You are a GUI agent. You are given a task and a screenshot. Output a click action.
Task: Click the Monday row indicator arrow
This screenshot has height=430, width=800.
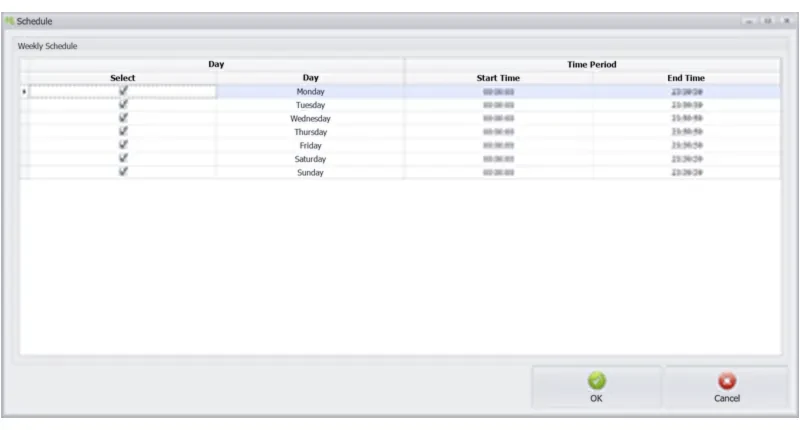pos(24,92)
